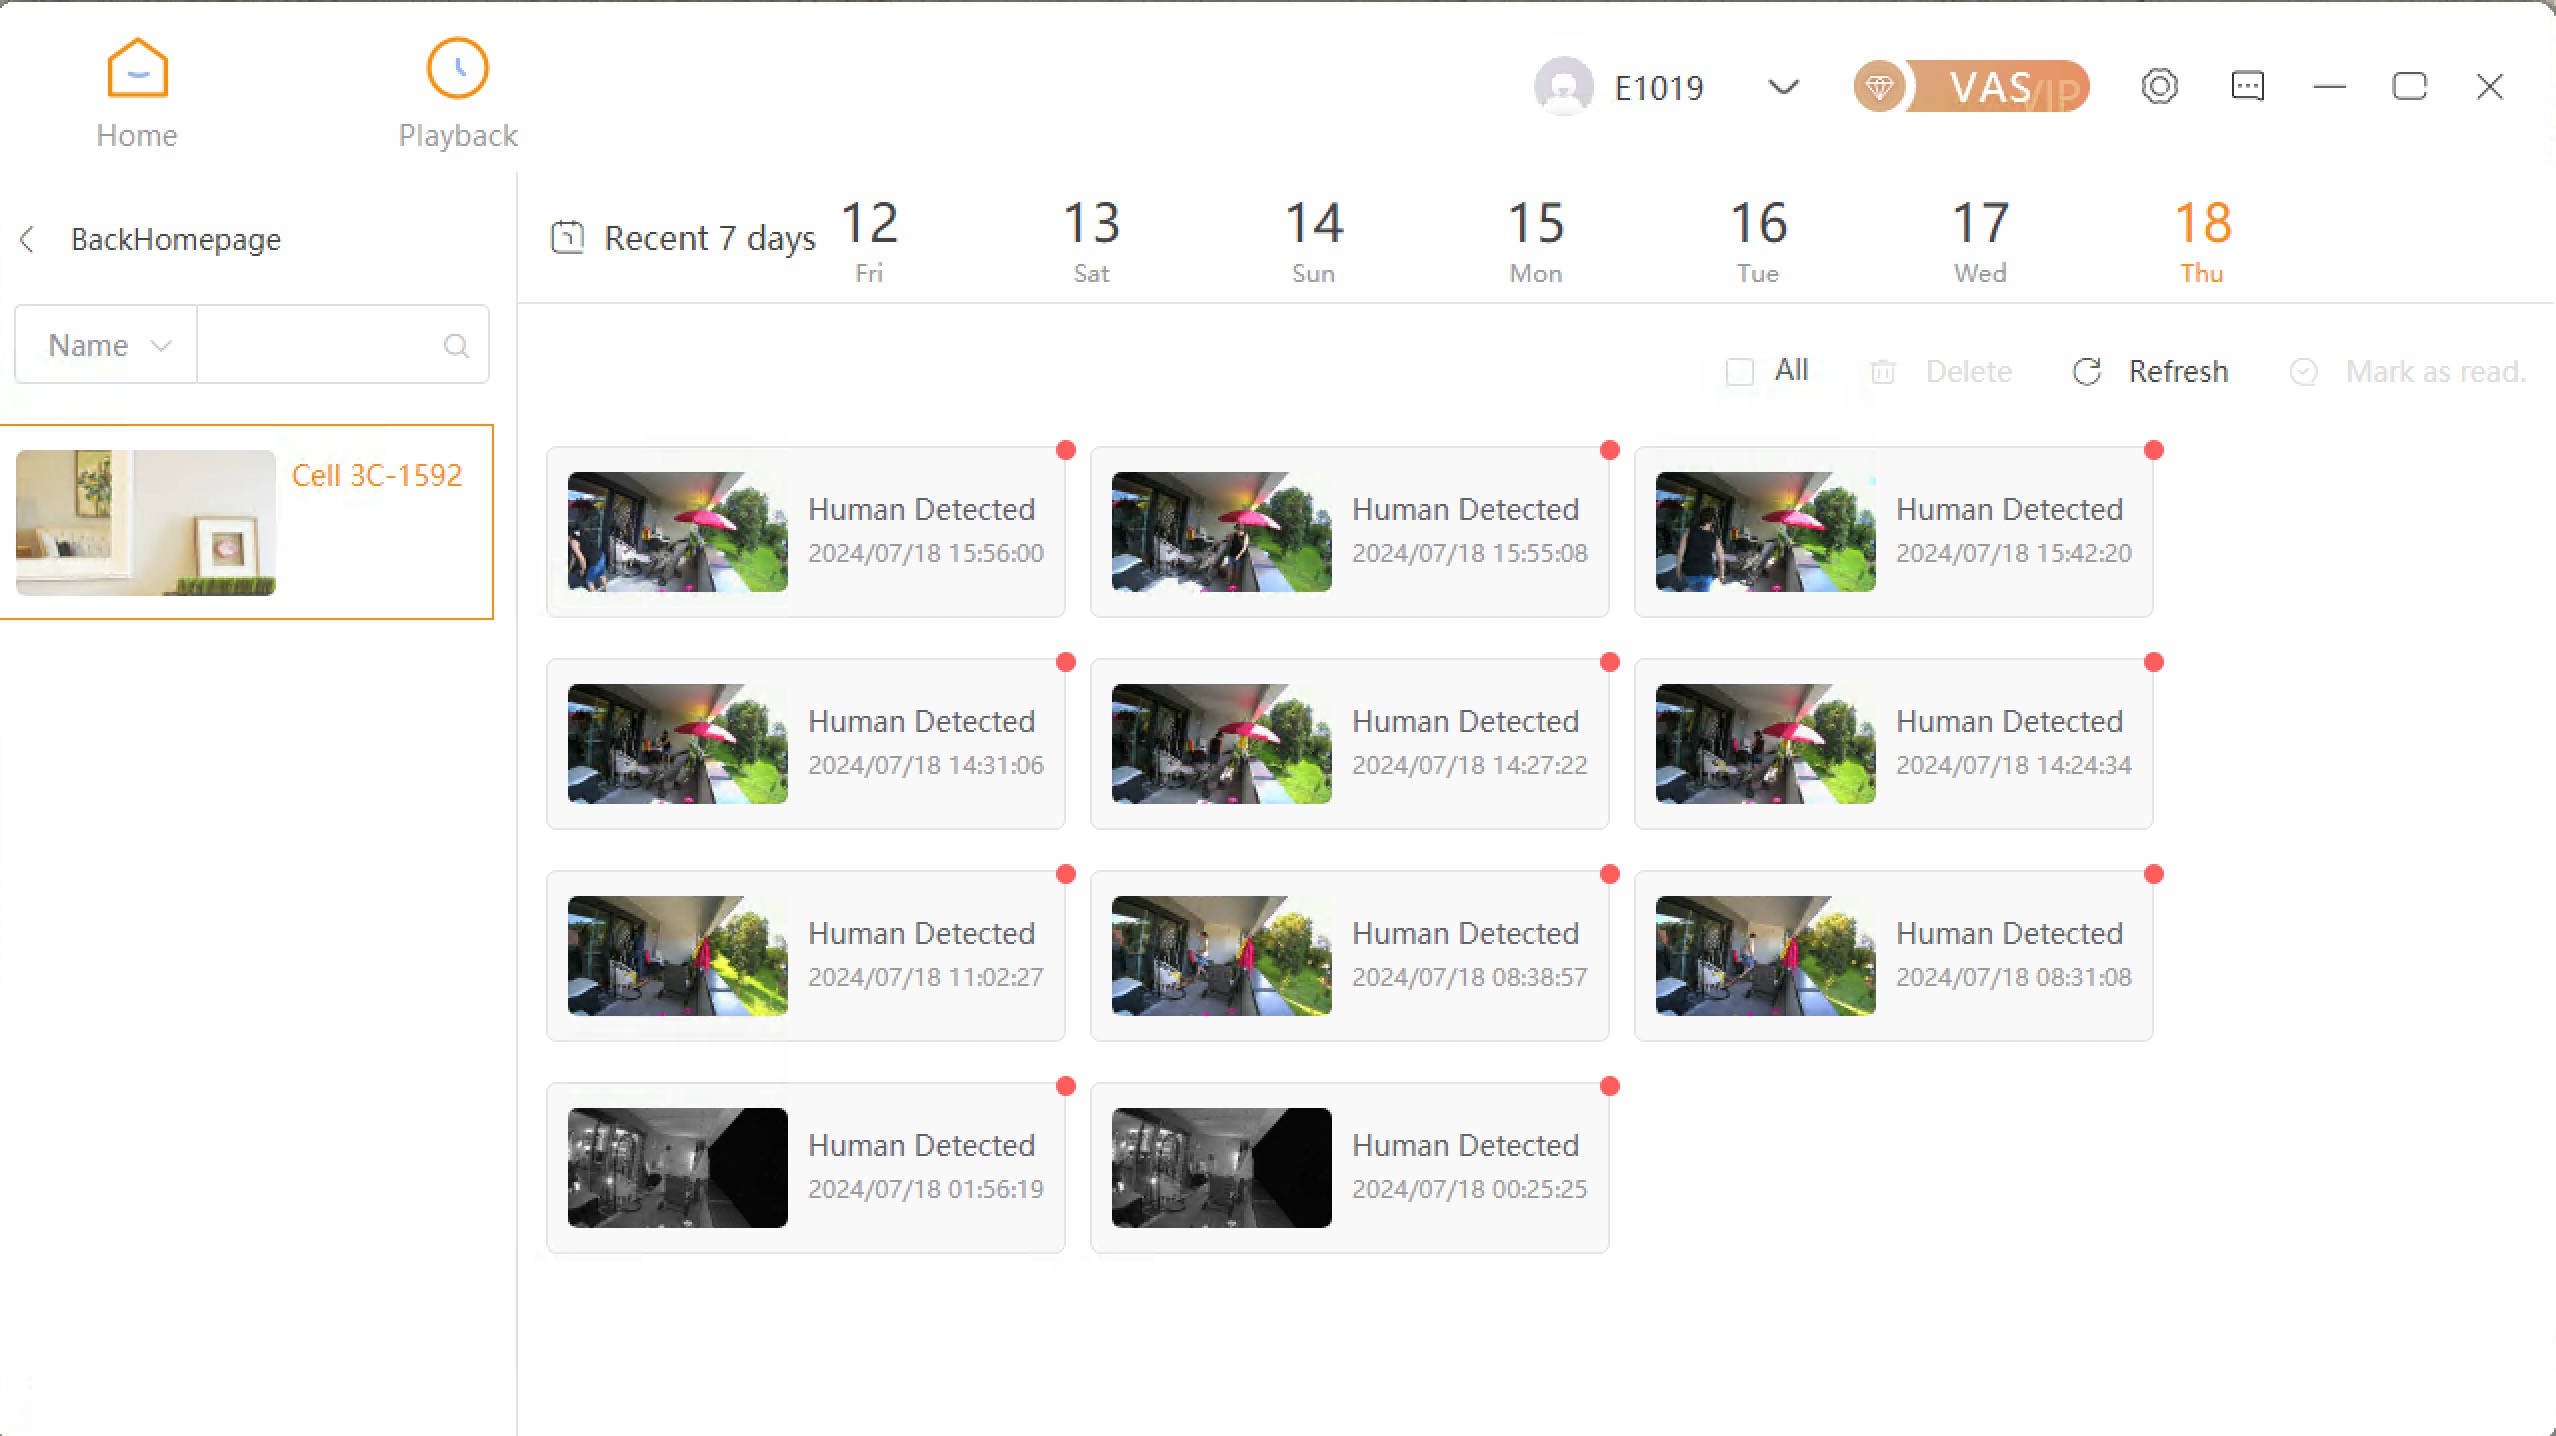Check the All checkbox

1740,372
